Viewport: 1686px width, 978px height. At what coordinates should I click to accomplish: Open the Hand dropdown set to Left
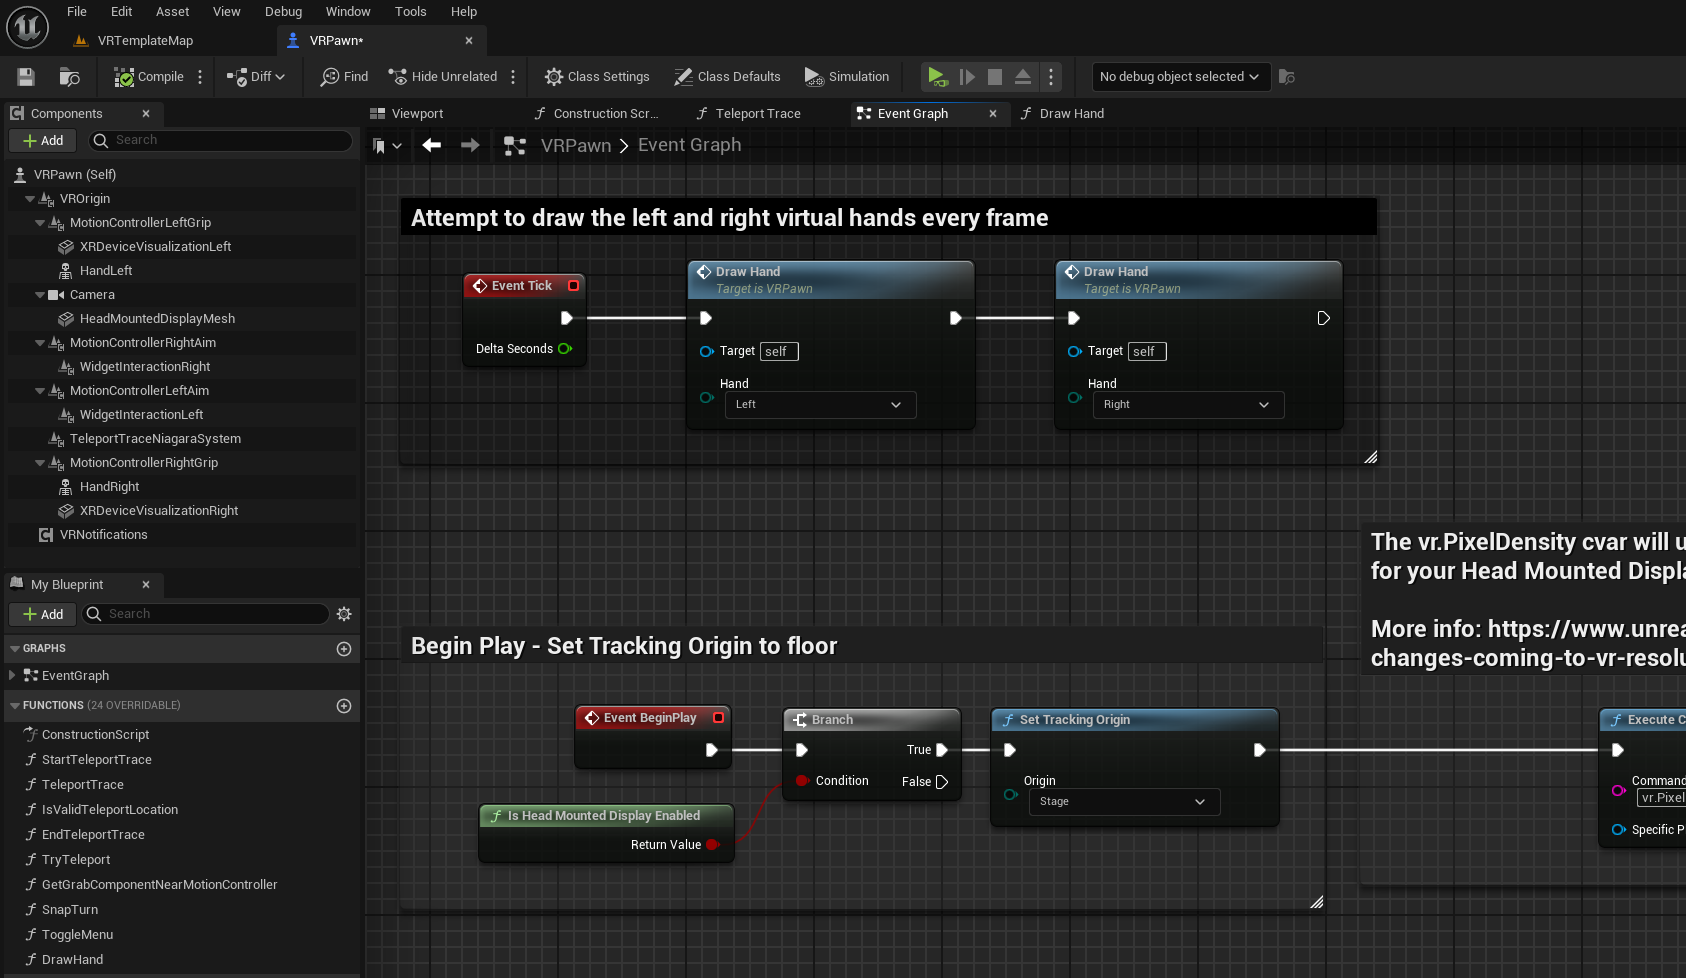(819, 405)
